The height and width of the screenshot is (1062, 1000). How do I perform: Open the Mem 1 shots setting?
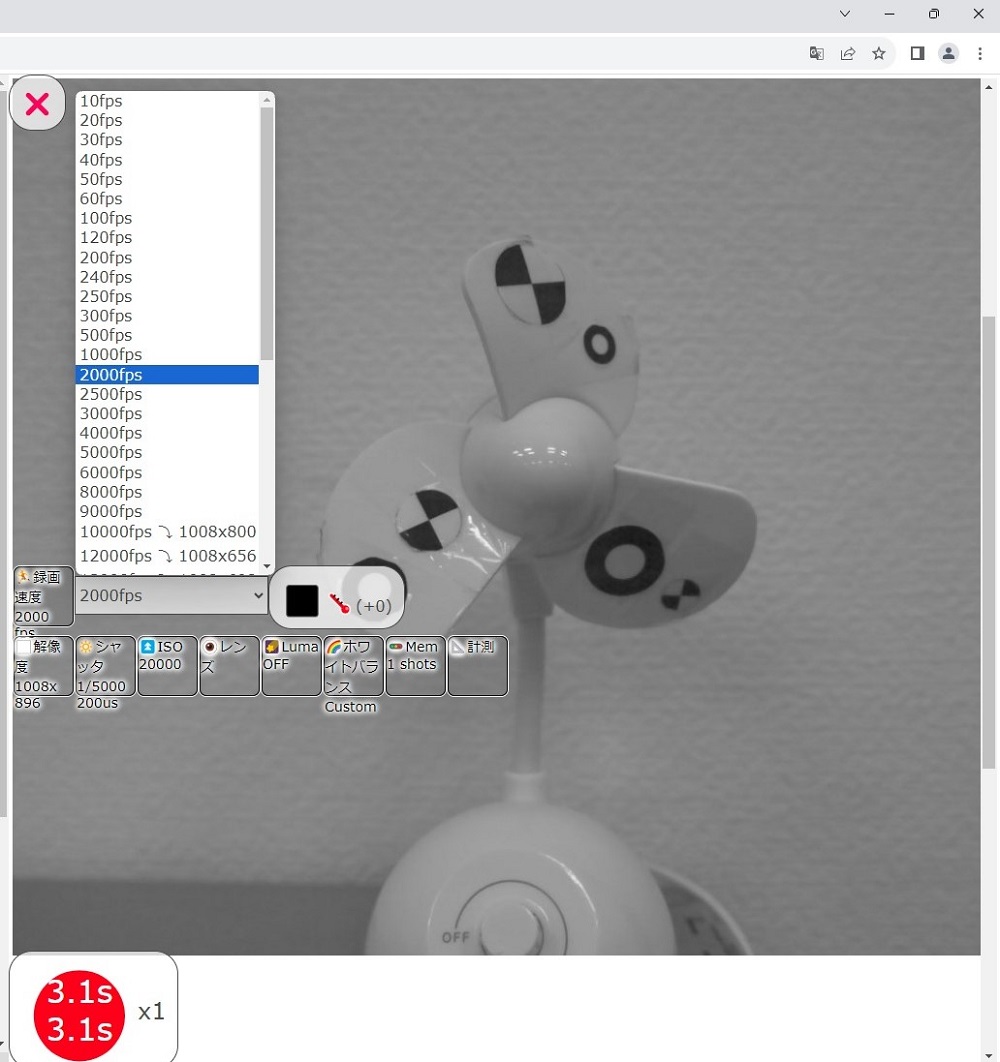[x=415, y=666]
